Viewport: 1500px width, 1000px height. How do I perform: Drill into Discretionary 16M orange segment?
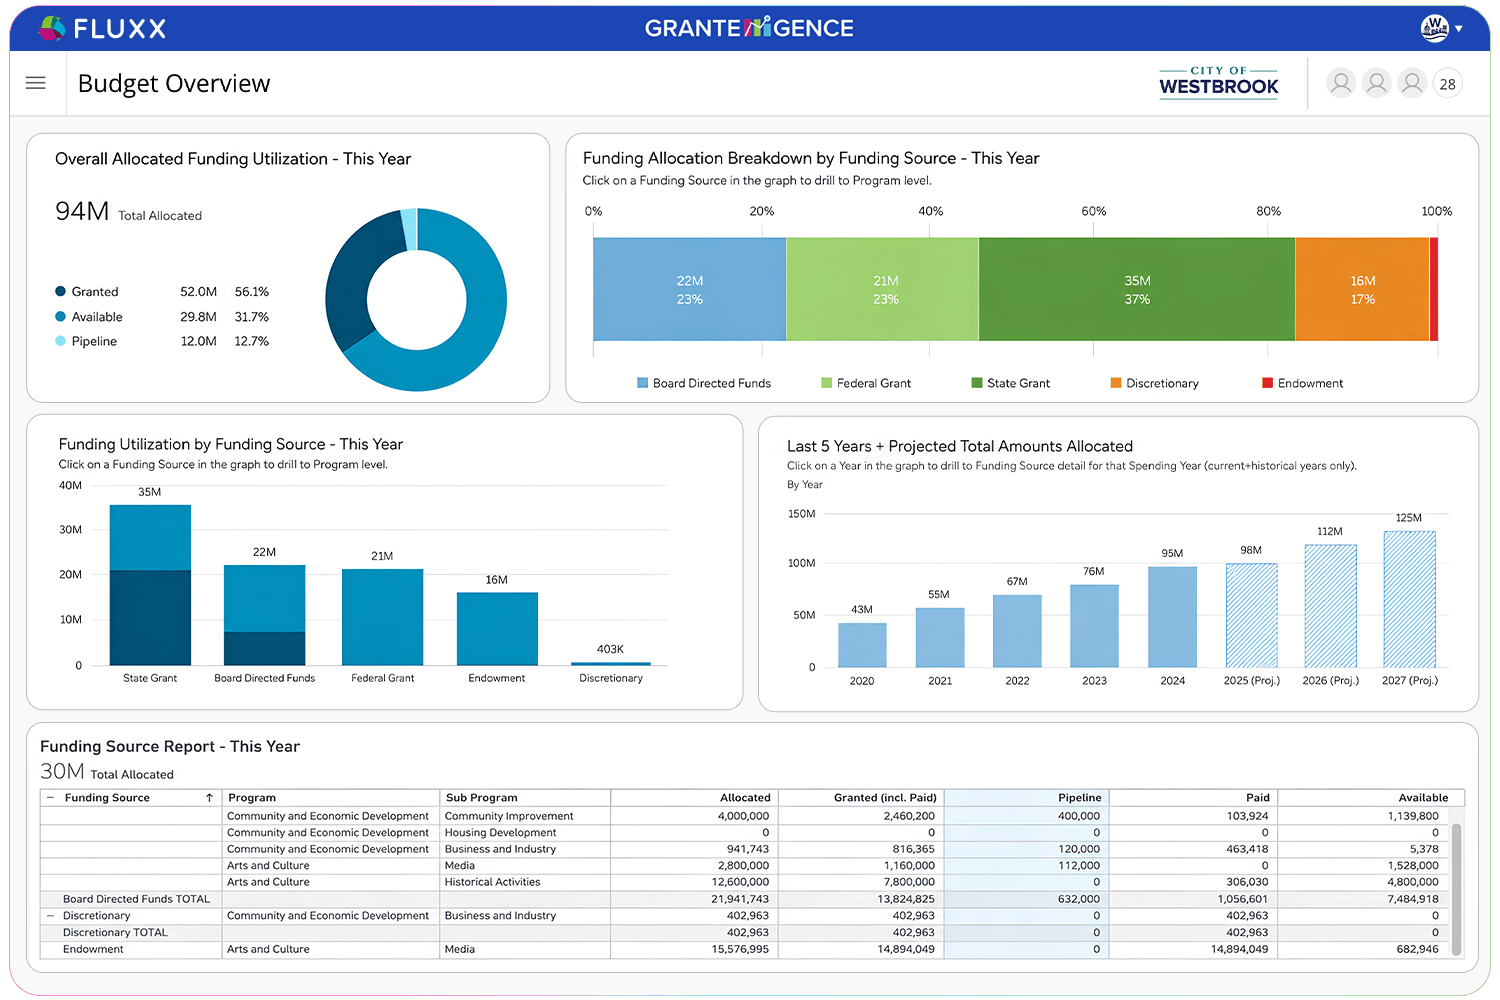point(1362,289)
